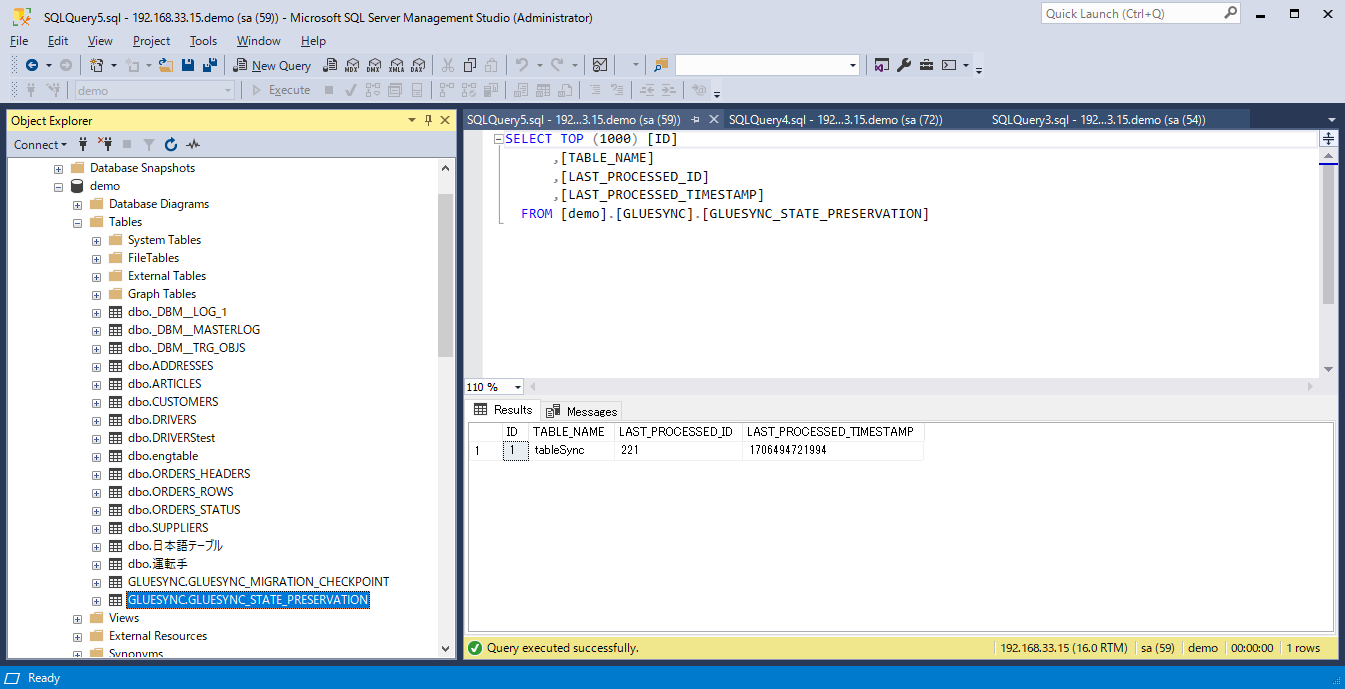Switch to the SQLQuery4.sql tab
This screenshot has height=689, width=1345.
click(x=836, y=120)
